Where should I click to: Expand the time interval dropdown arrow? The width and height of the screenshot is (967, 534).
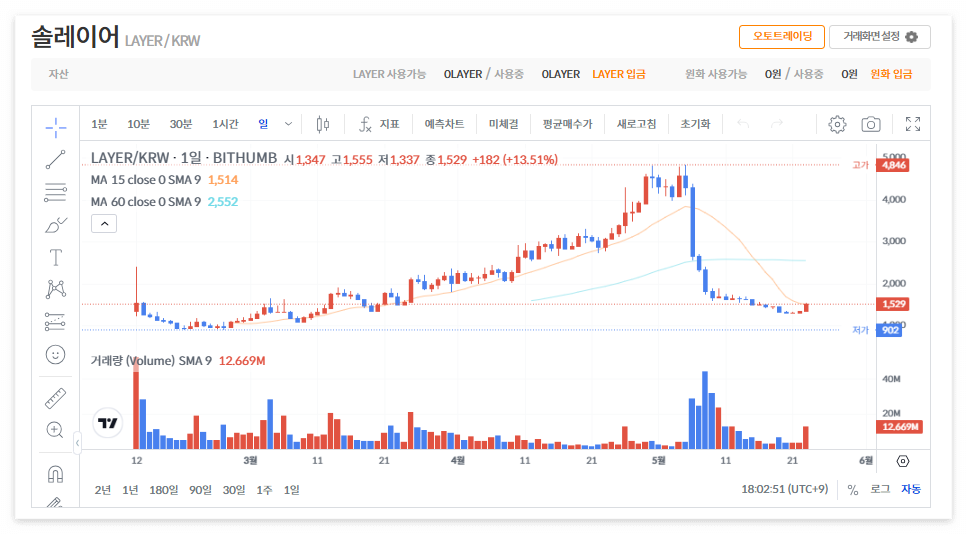pos(288,125)
